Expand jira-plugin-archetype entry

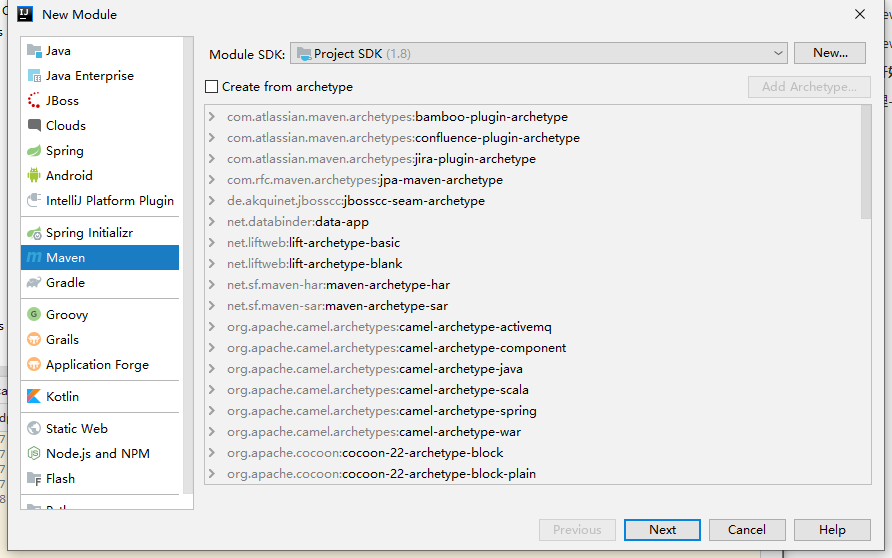212,159
